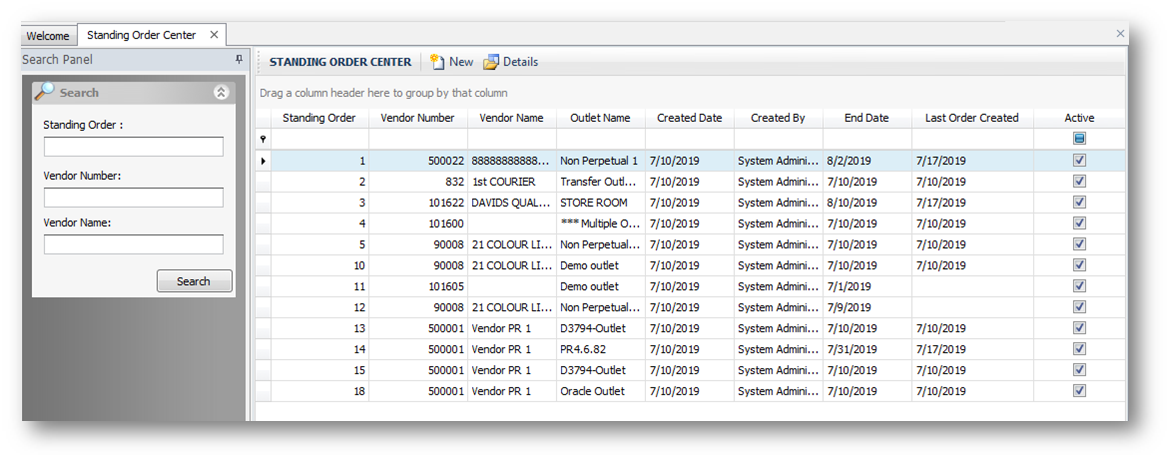Collapse the Search group chevron
The height and width of the screenshot is (455, 1171).
221,92
